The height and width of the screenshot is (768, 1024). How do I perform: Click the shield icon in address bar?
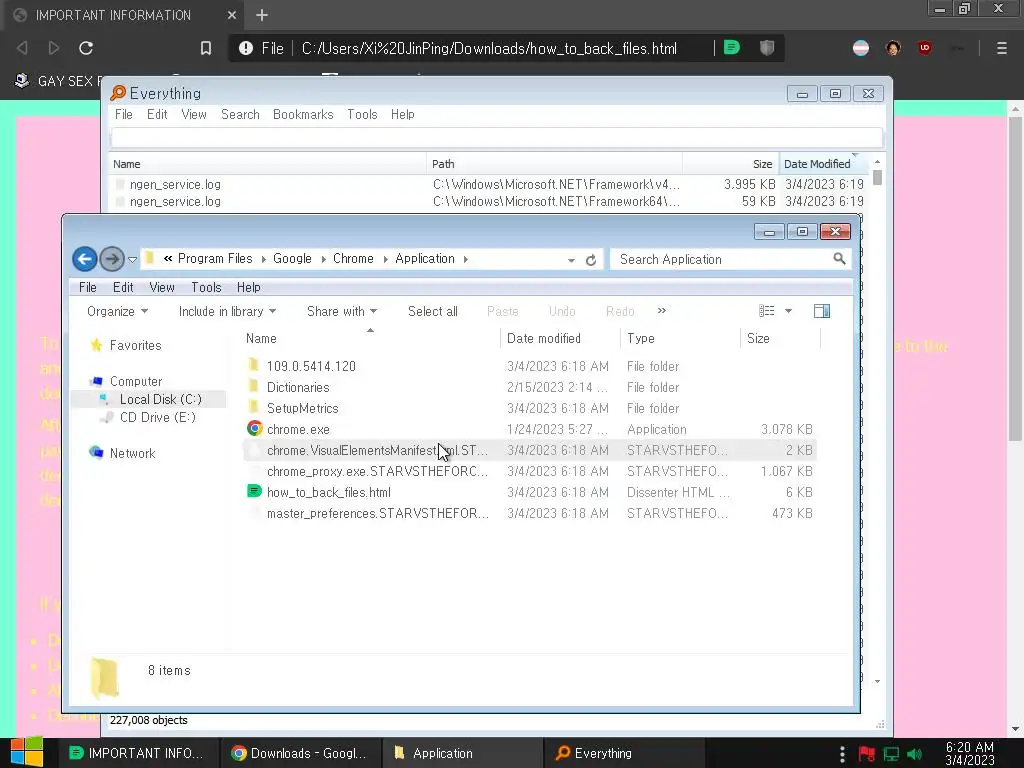(767, 48)
